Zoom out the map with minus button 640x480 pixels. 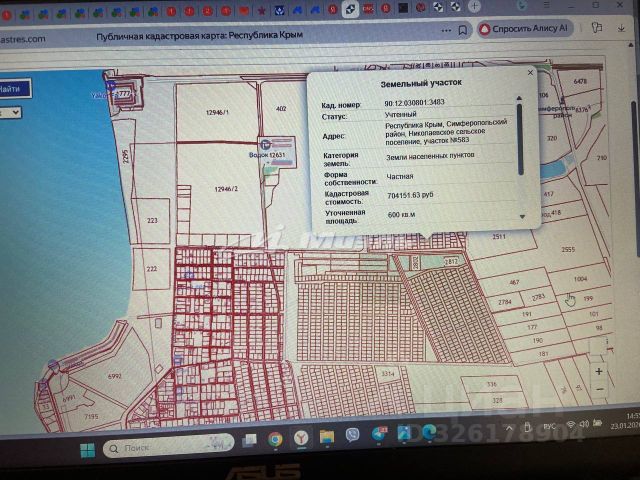click(599, 389)
